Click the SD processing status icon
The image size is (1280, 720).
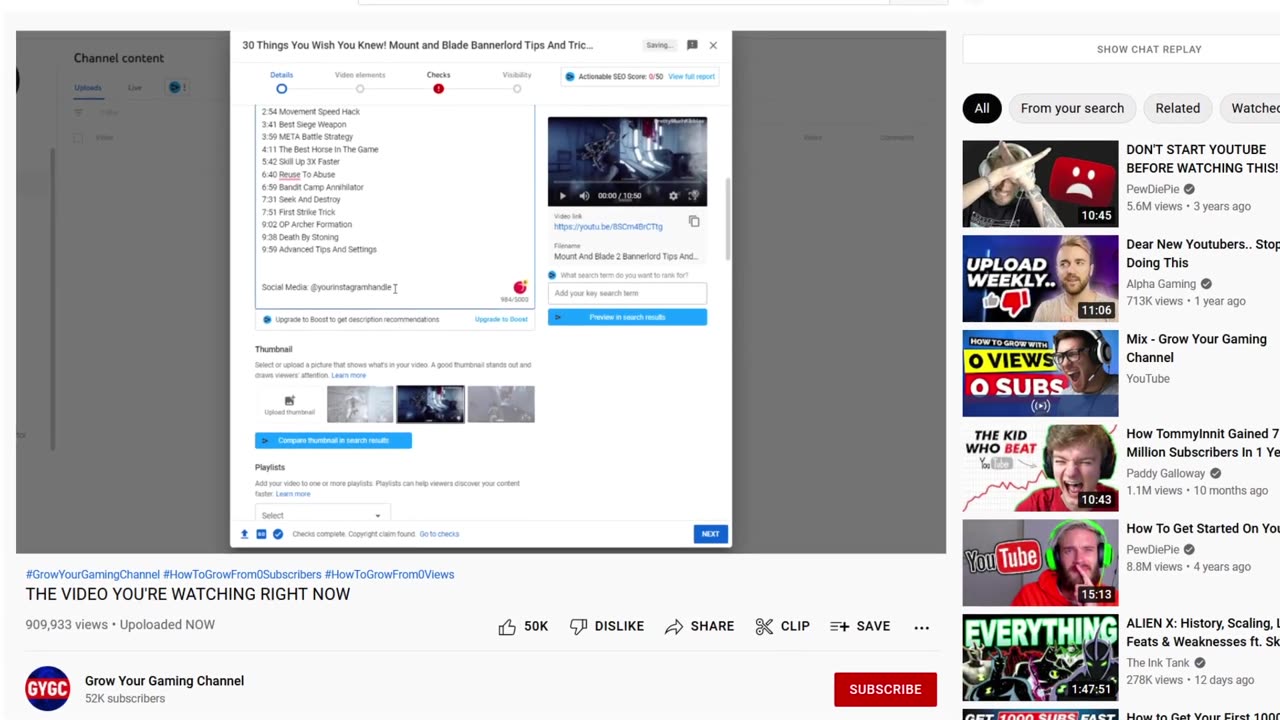(x=261, y=534)
